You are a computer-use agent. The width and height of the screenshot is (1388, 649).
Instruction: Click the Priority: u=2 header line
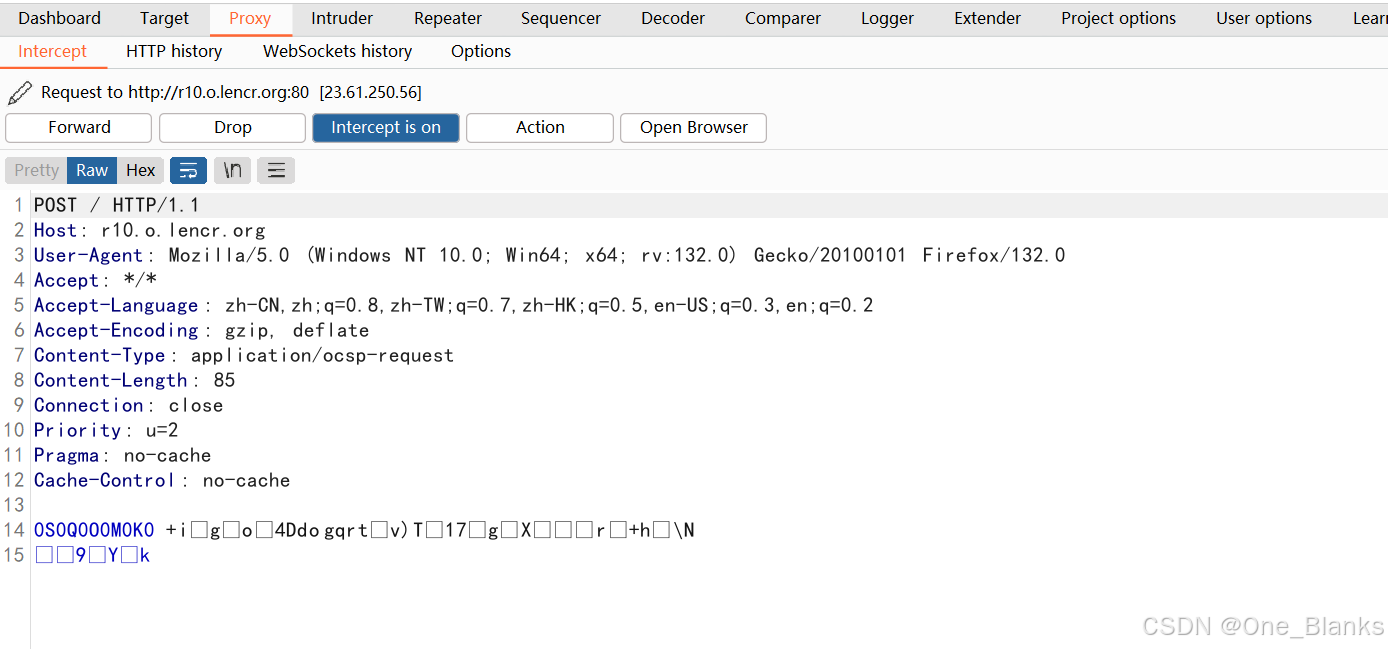pos(106,430)
